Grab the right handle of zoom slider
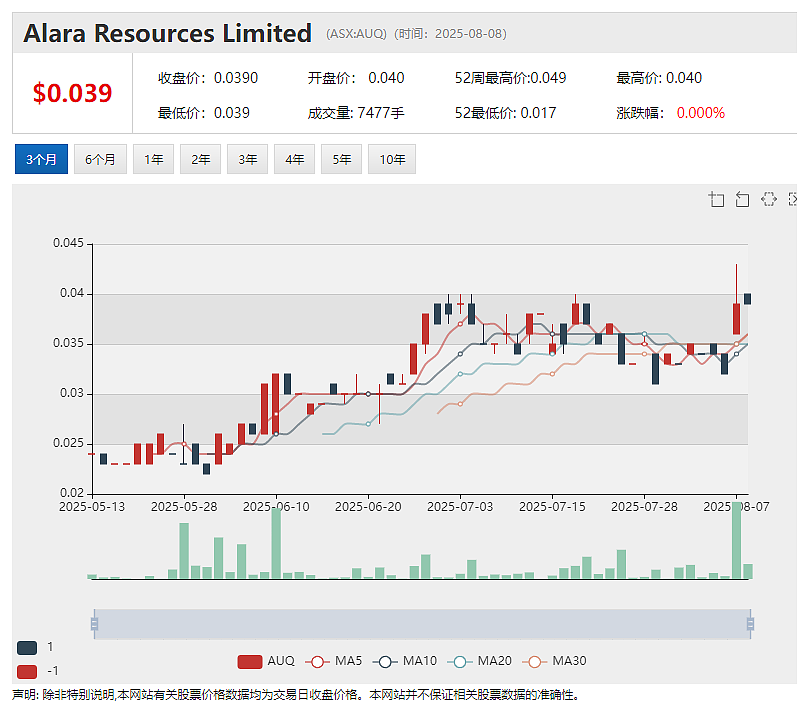 (750, 624)
